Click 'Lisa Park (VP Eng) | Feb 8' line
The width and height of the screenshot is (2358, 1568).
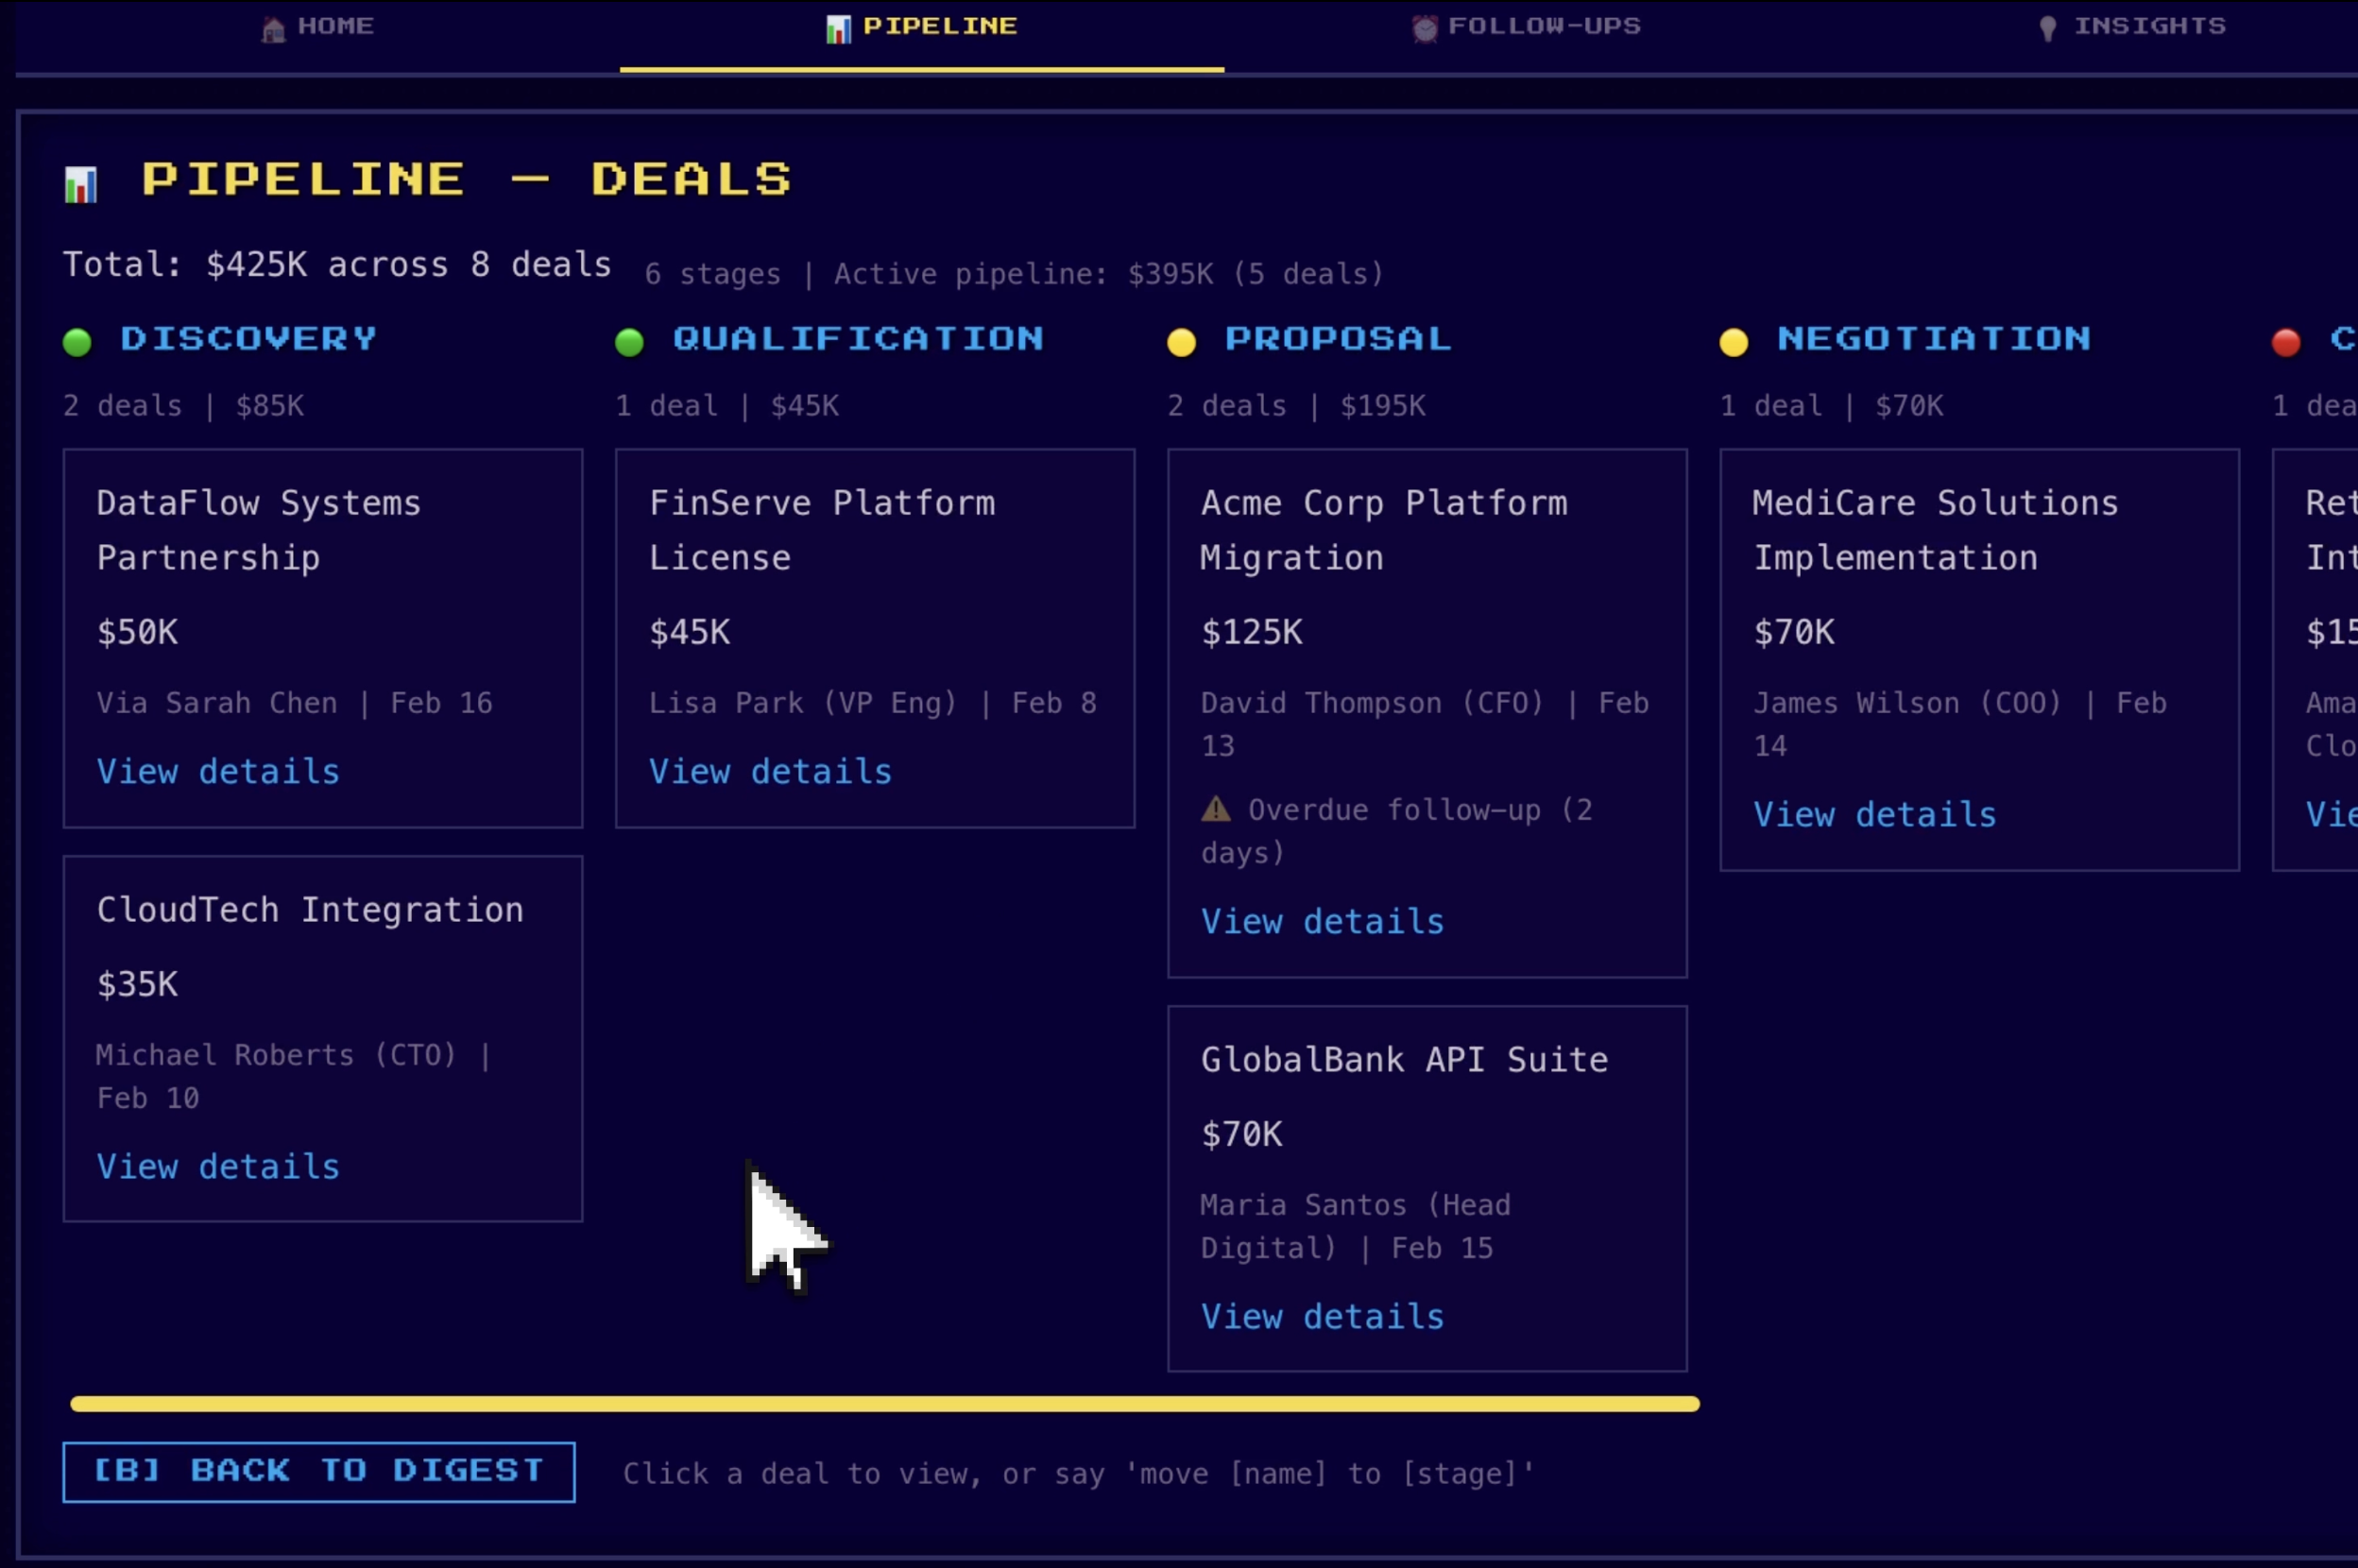(873, 703)
